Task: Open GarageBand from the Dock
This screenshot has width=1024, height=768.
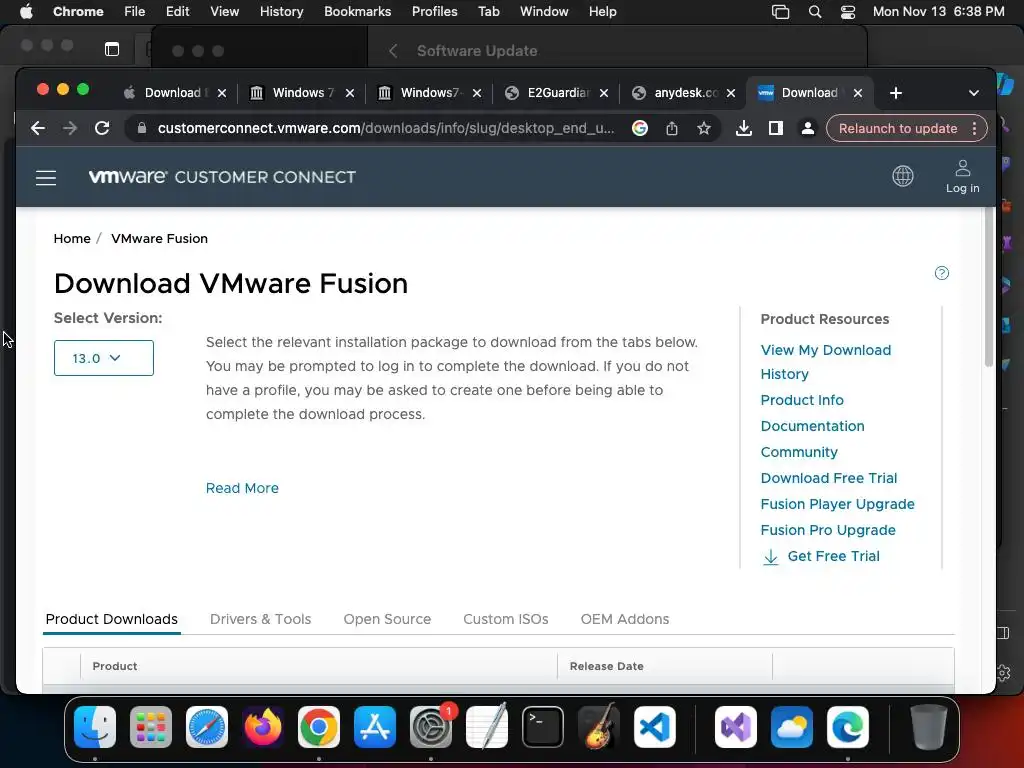Action: point(599,727)
